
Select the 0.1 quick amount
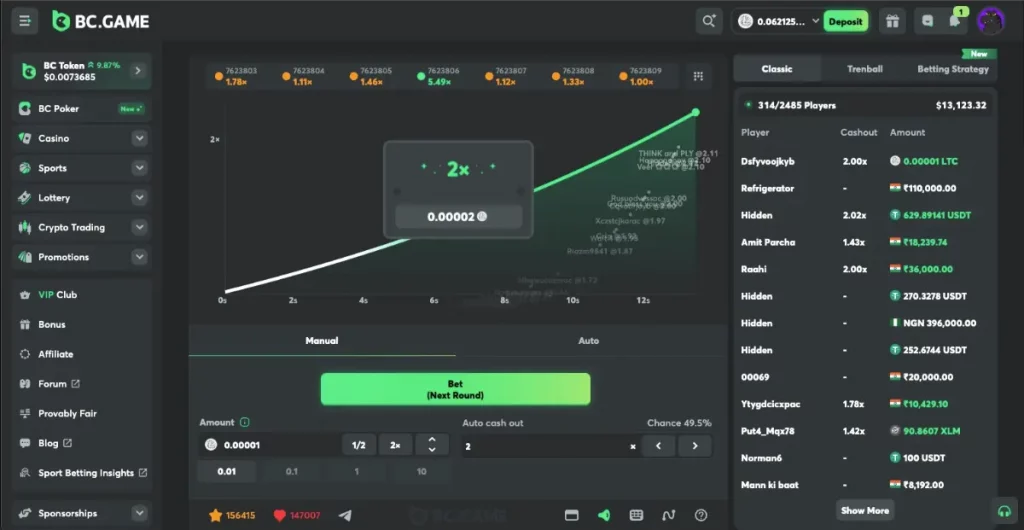[x=291, y=471]
